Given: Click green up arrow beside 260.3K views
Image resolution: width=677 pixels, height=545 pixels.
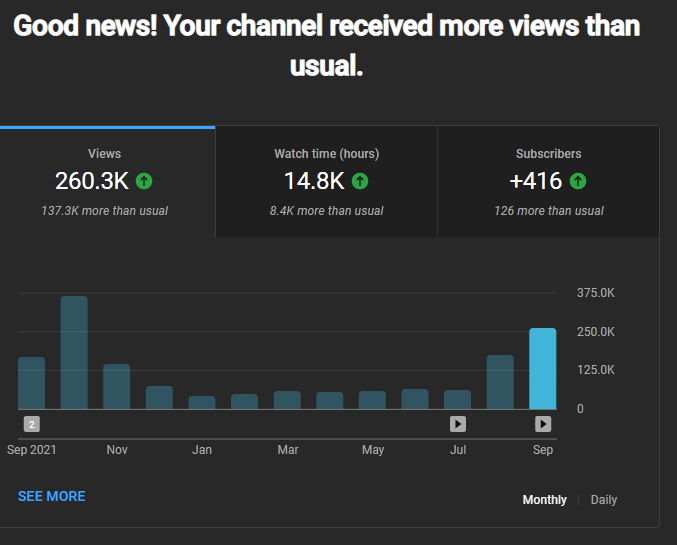Looking at the screenshot, I should tap(144, 181).
